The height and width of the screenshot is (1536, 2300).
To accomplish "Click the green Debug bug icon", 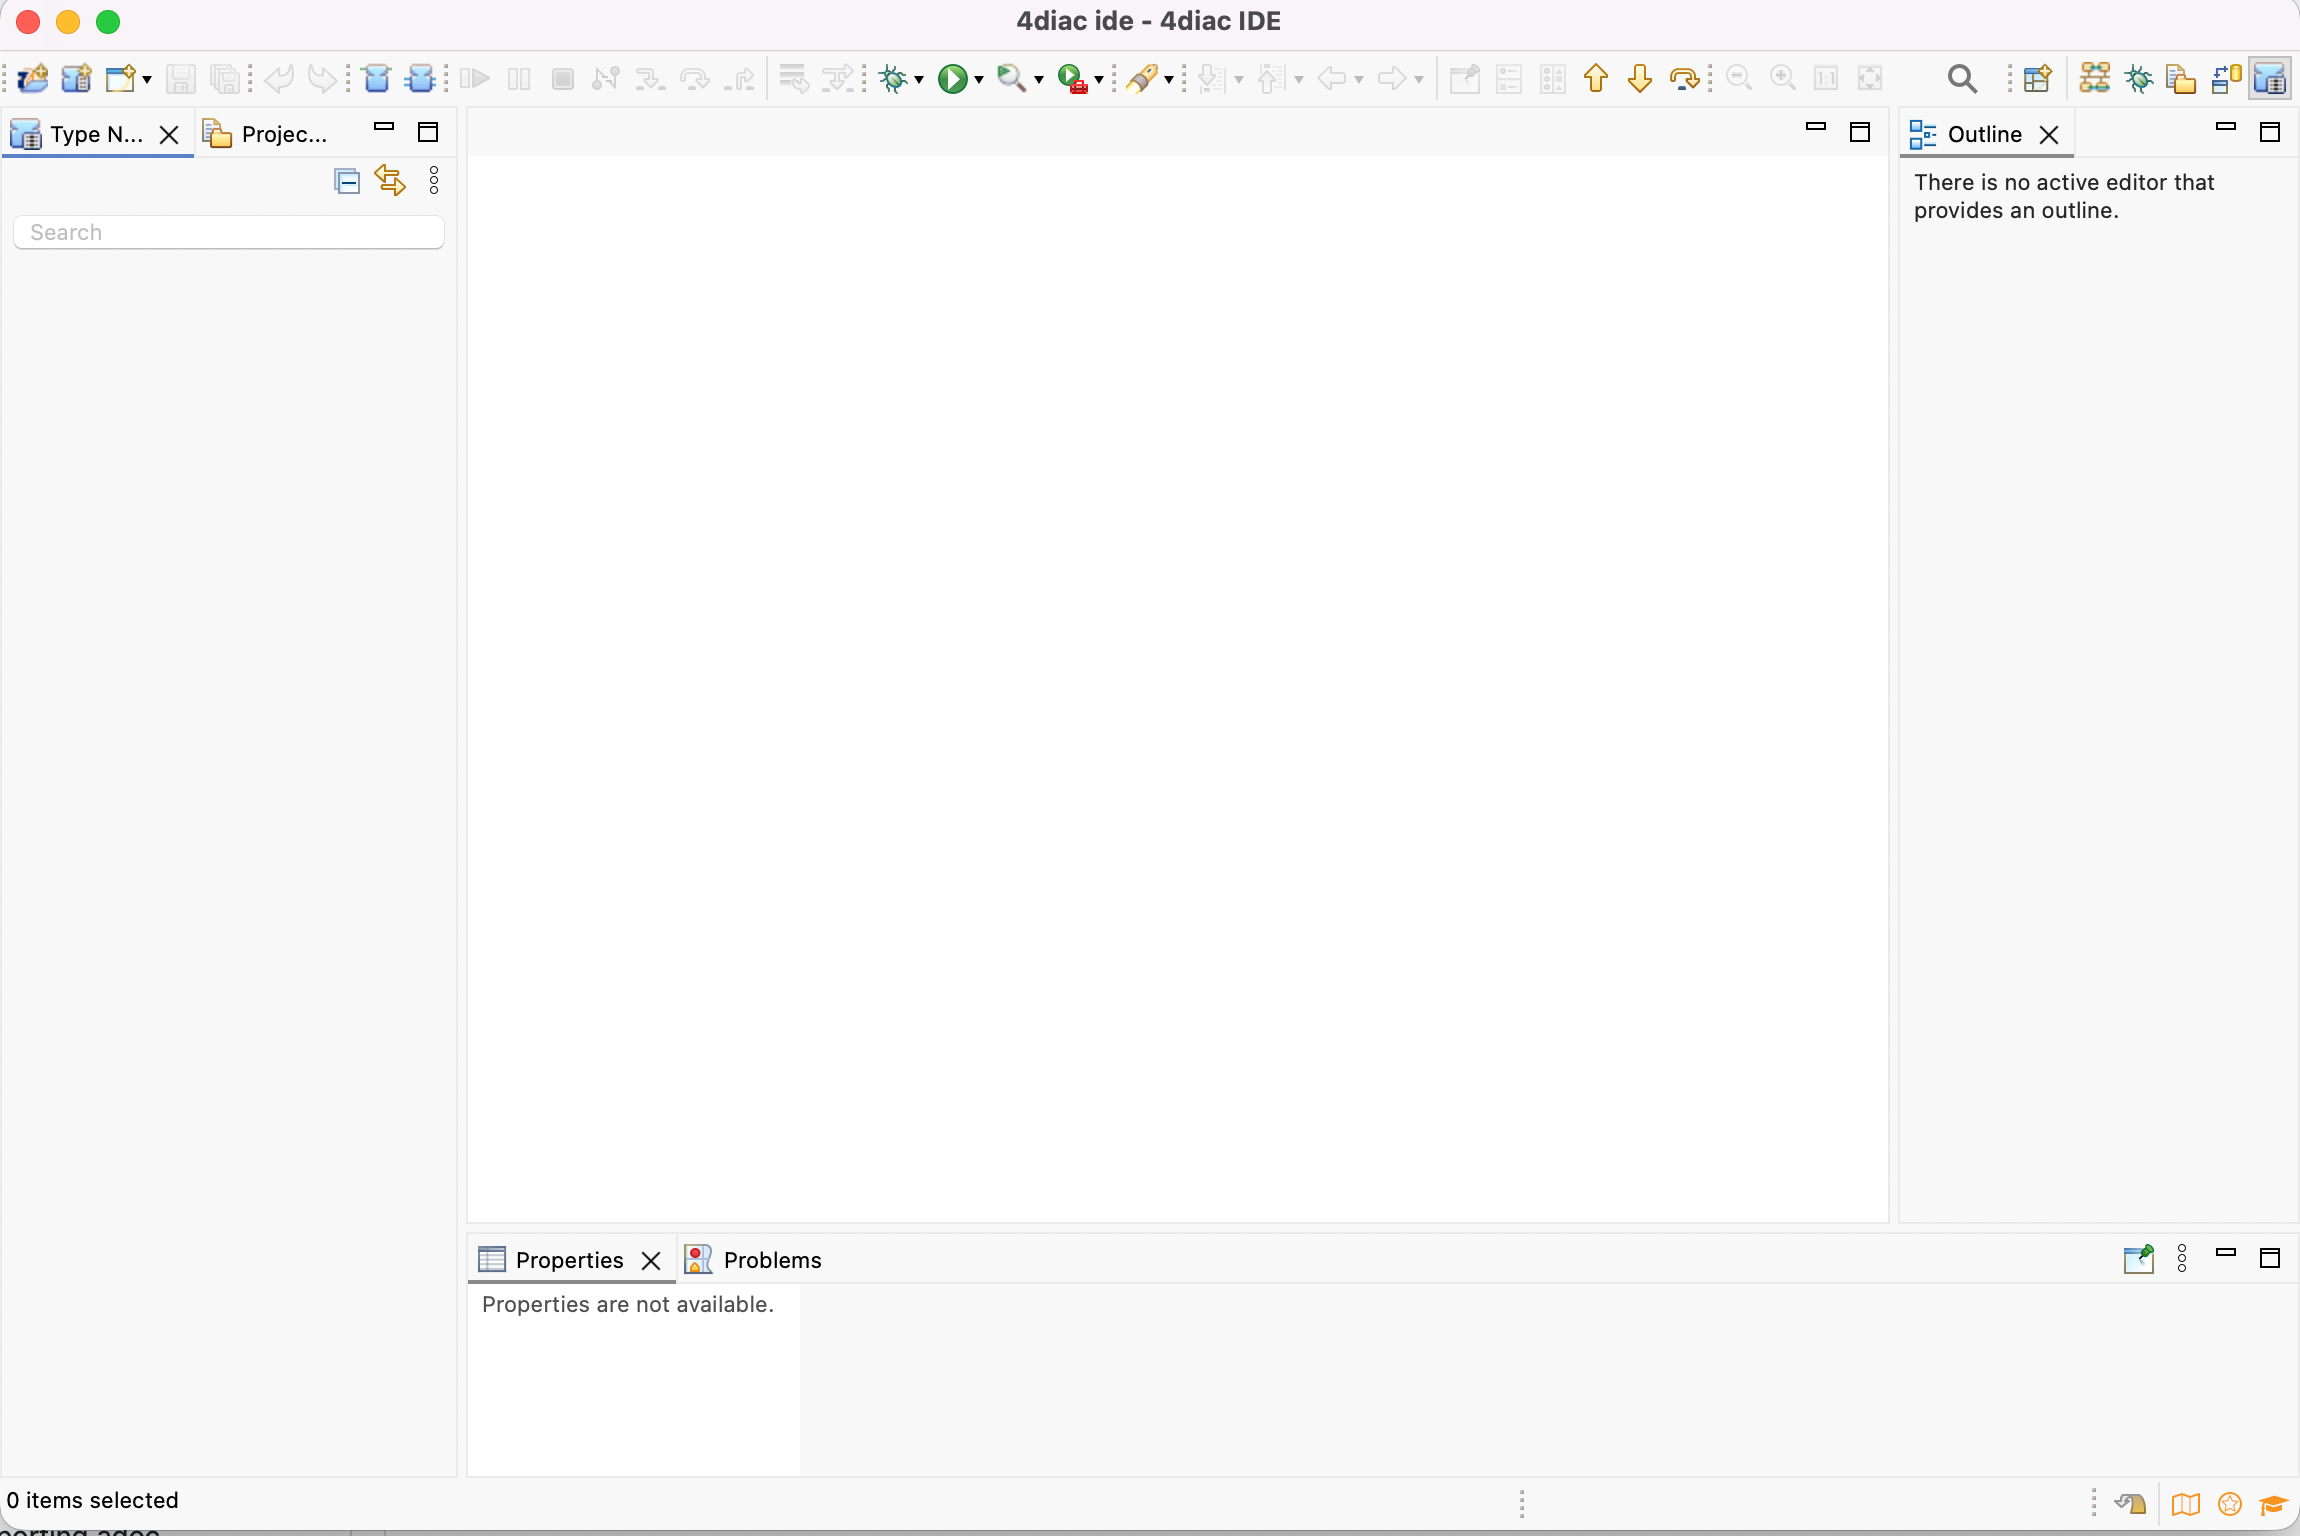I will tap(893, 78).
